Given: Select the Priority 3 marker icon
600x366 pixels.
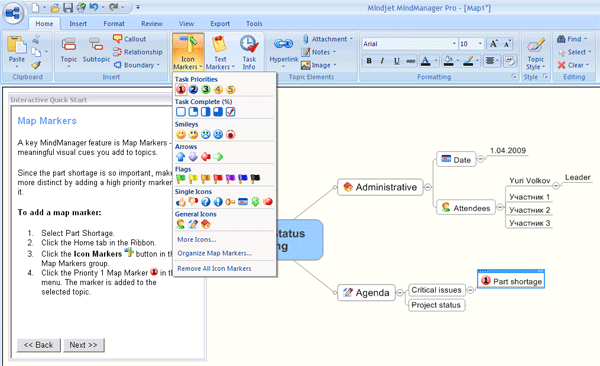Looking at the screenshot, I should 205,90.
